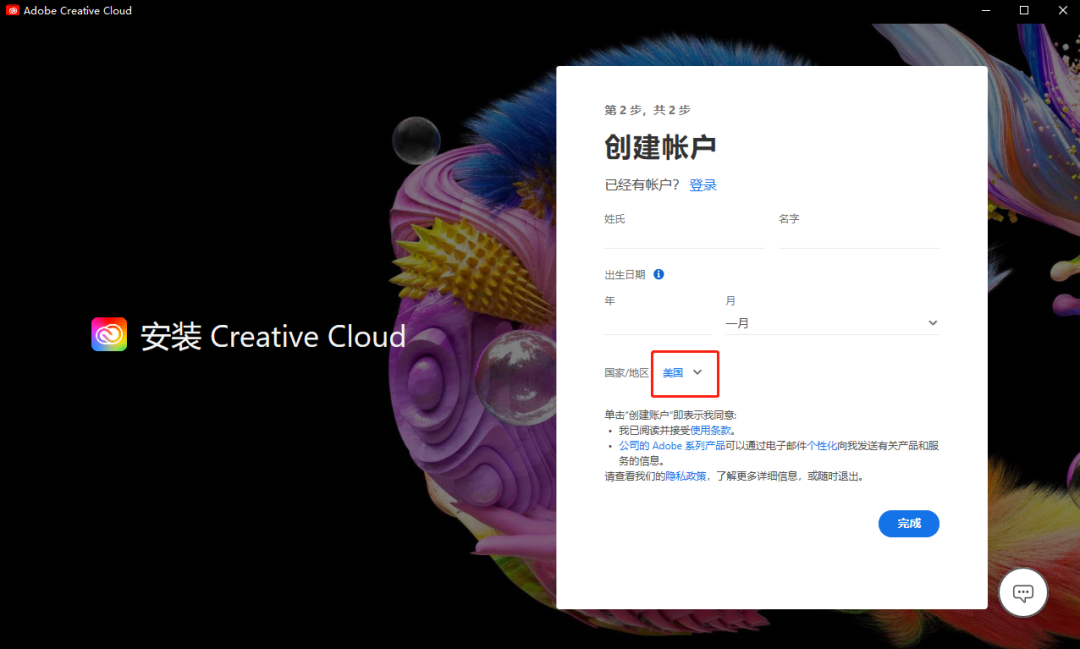
Task: Click the 国家/地区 label
Action: (626, 373)
